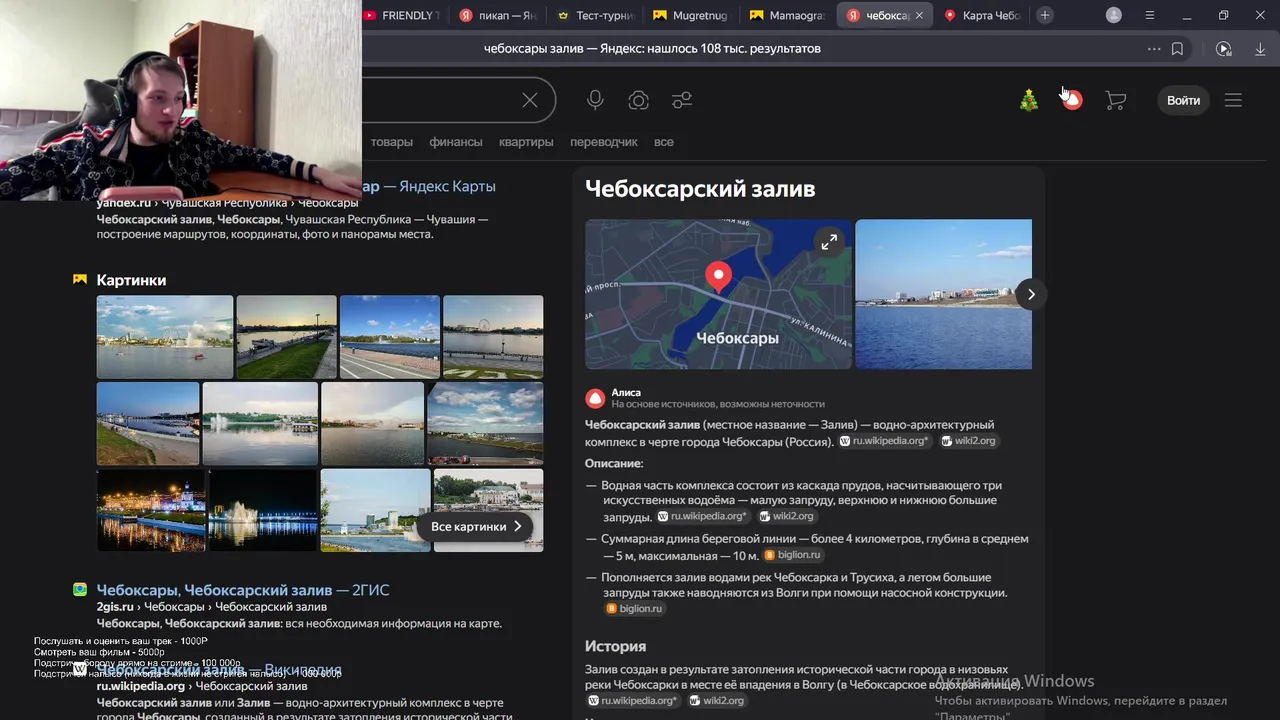Switch to пикап Яндекс tab
Image resolution: width=1280 pixels, height=720 pixels.
498,15
